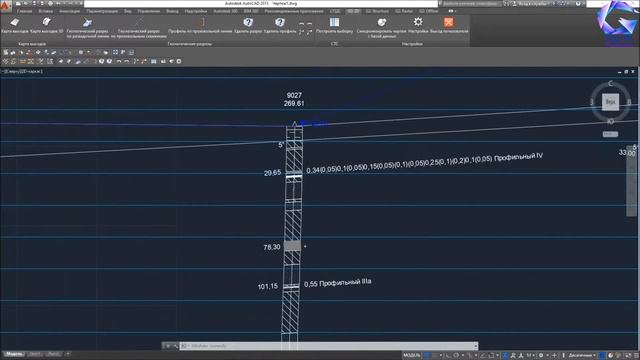Expand the command line history arrow
This screenshot has height=360, width=640.
point(476,346)
